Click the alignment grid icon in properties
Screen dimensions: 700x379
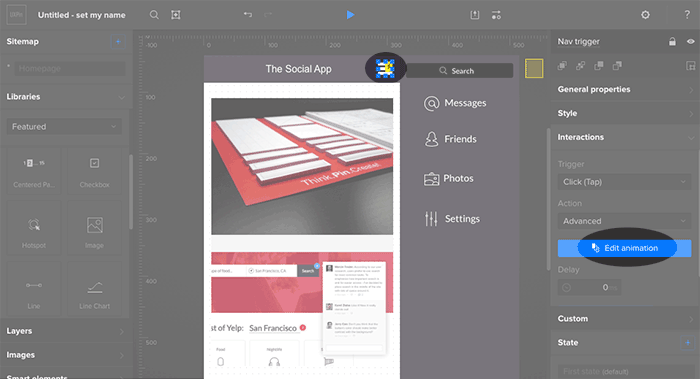[690, 66]
